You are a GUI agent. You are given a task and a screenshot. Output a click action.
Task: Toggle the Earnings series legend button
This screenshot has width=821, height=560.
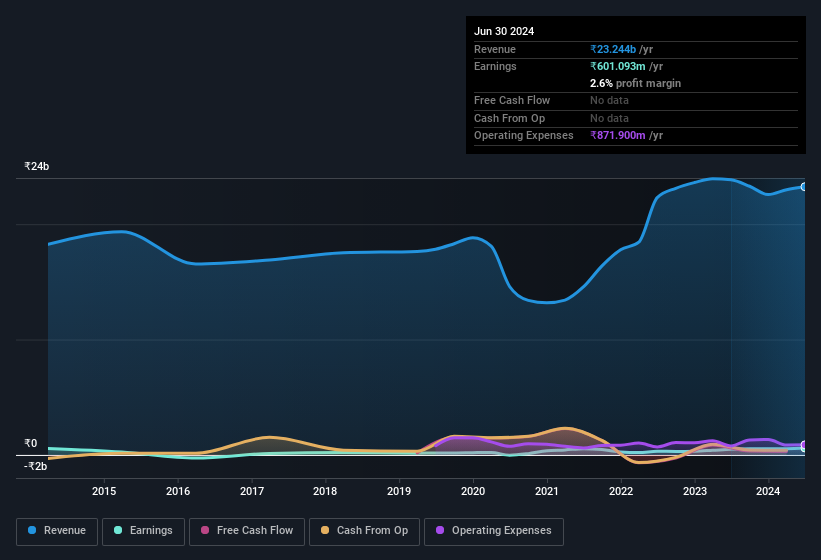click(x=143, y=531)
